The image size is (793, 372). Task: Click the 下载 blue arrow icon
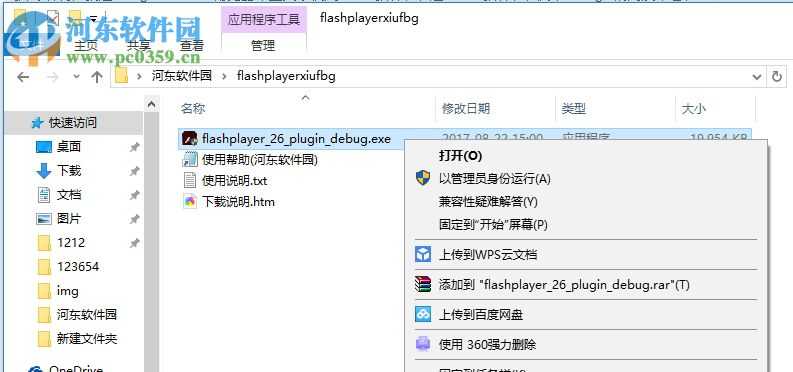(x=44, y=171)
